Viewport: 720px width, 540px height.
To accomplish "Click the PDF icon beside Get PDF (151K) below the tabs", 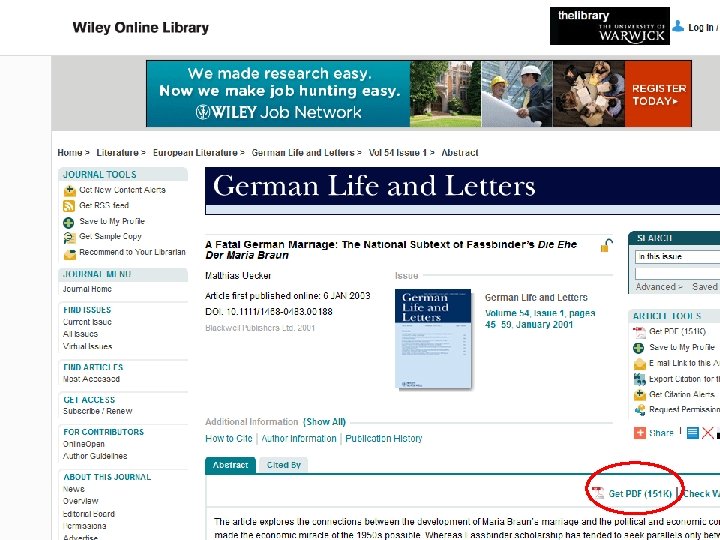I will [x=598, y=493].
